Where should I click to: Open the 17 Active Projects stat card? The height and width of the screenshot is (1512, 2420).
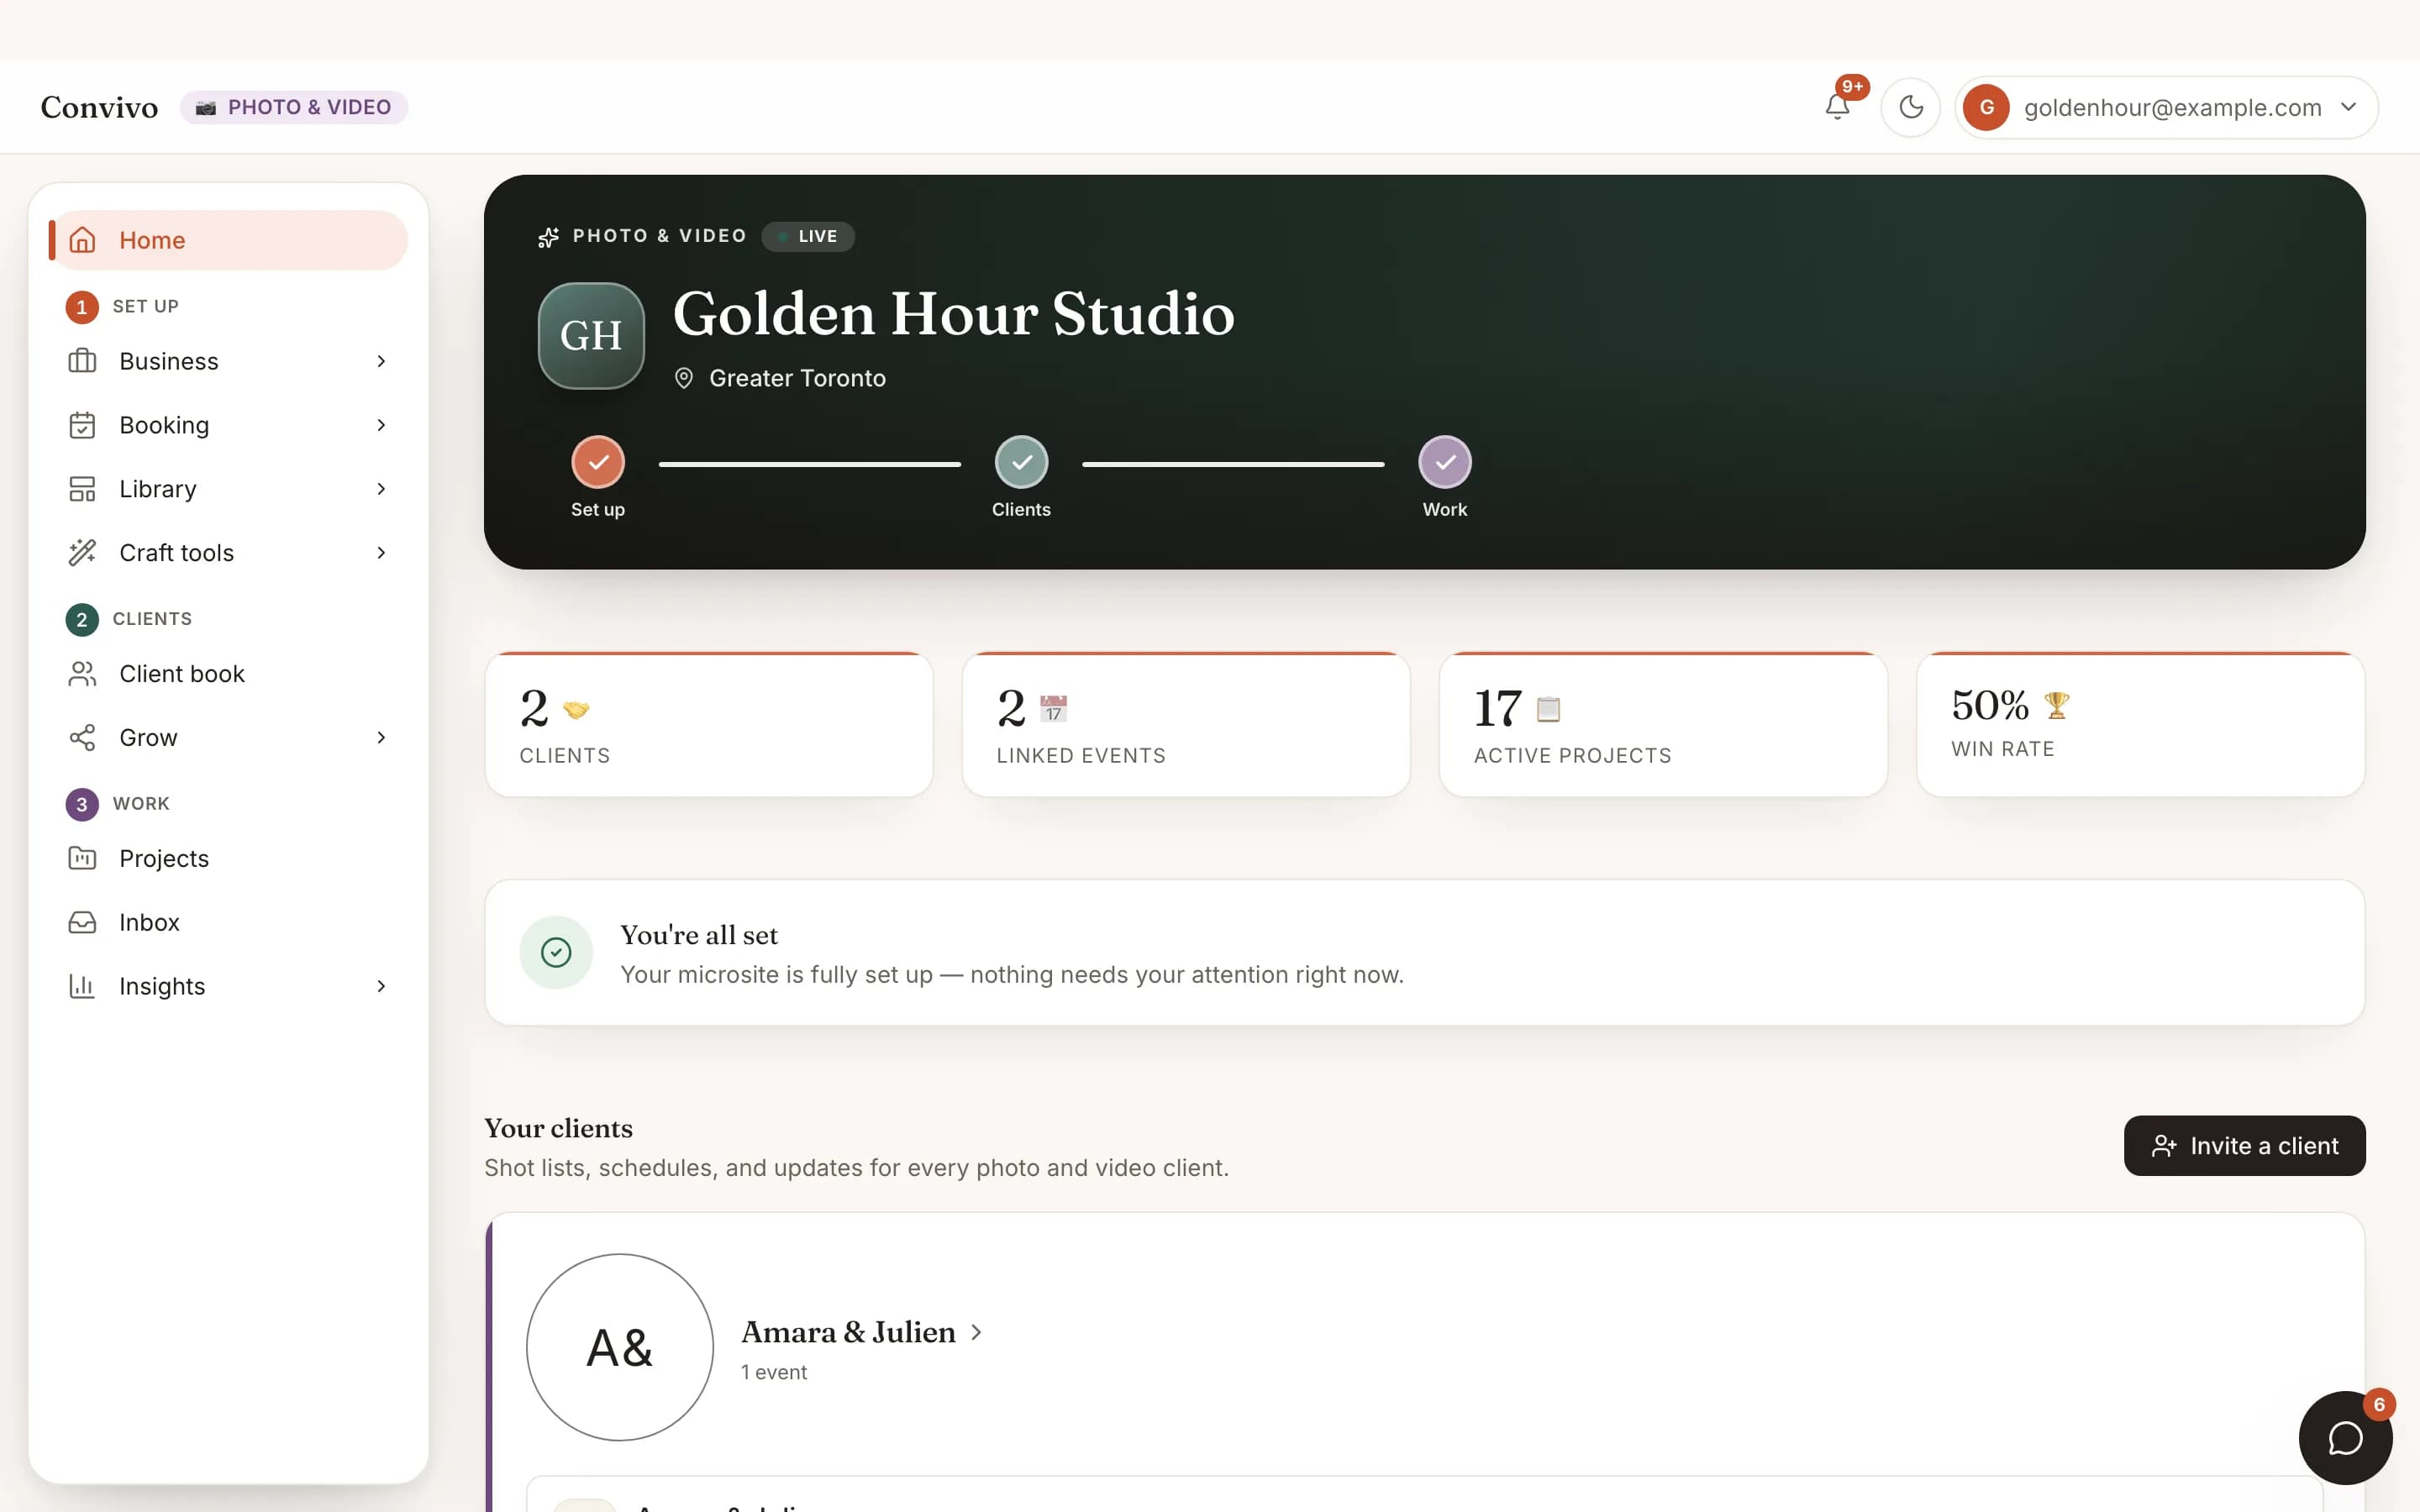pyautogui.click(x=1663, y=725)
